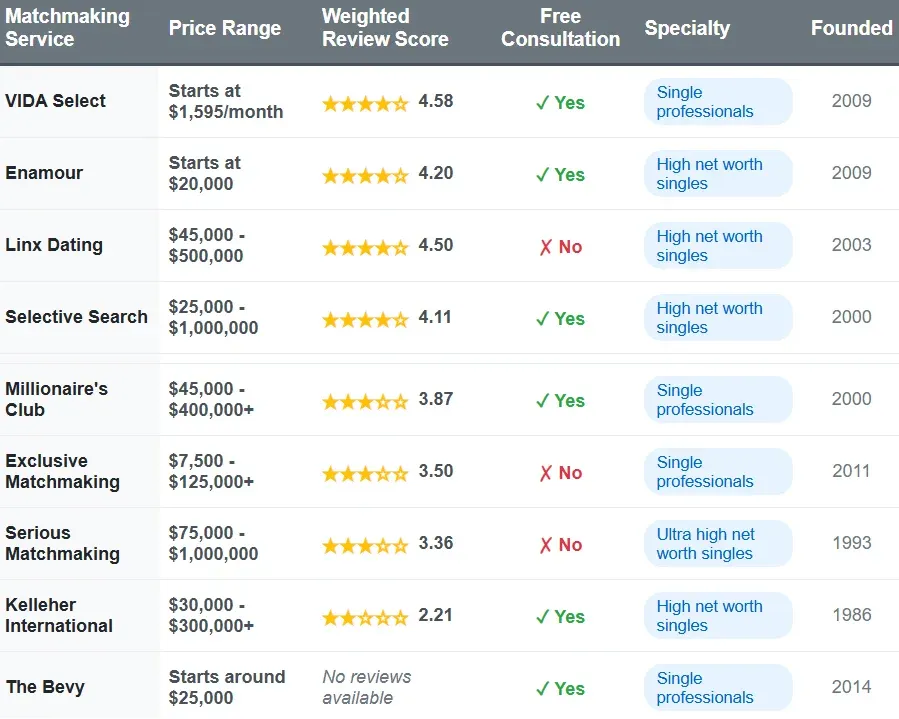Image resolution: width=899 pixels, height=719 pixels.
Task: Click Linx Dating's red No marker
Action: tap(560, 247)
